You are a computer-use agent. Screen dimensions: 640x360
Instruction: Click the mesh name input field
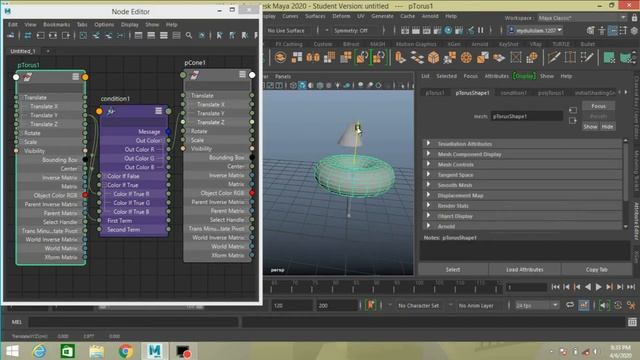point(527,116)
